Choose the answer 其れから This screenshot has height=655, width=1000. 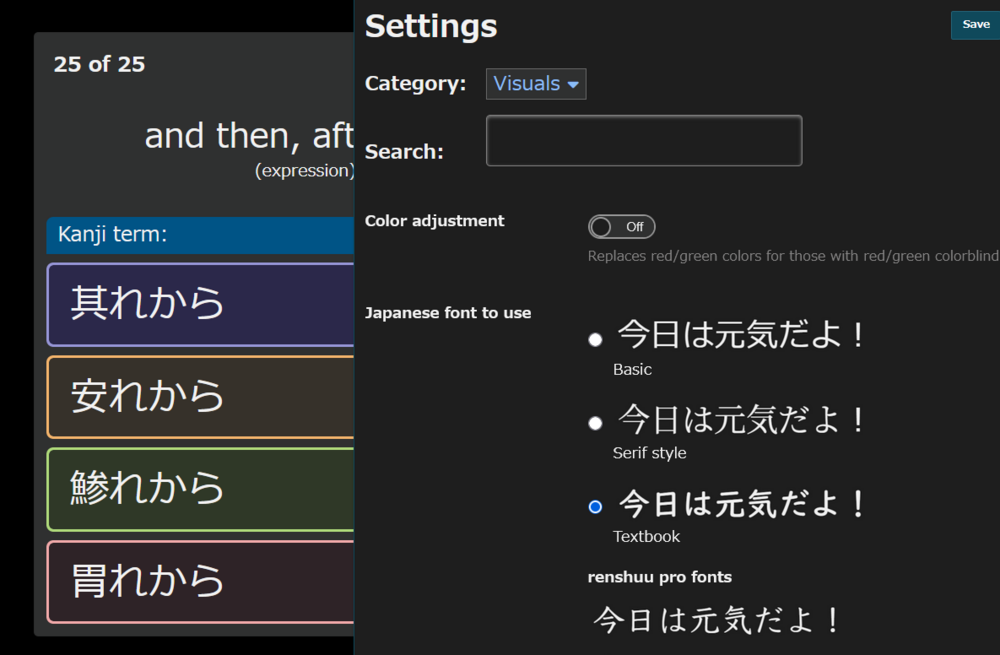tap(200, 304)
